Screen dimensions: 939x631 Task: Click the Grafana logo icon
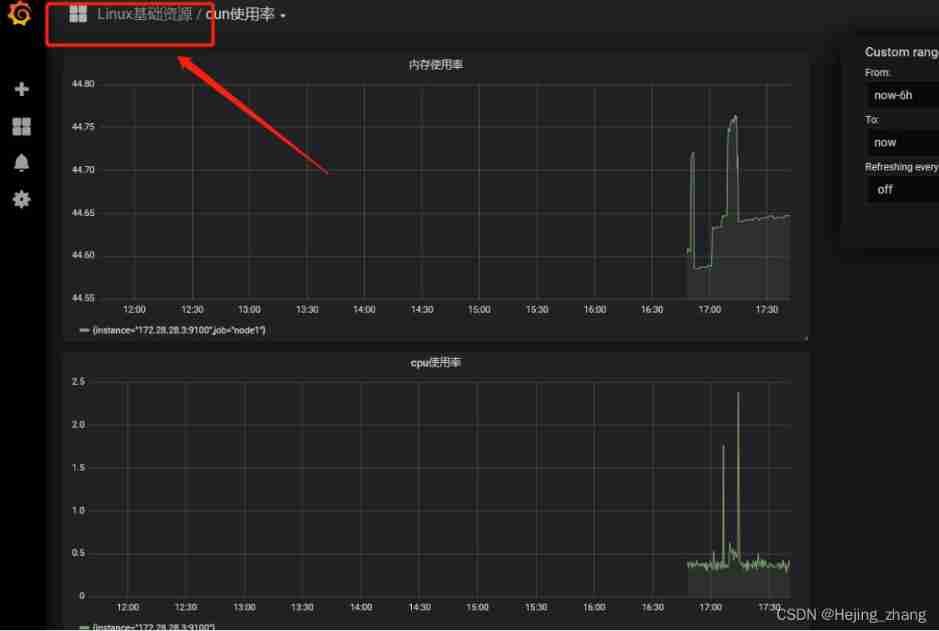coord(19,13)
